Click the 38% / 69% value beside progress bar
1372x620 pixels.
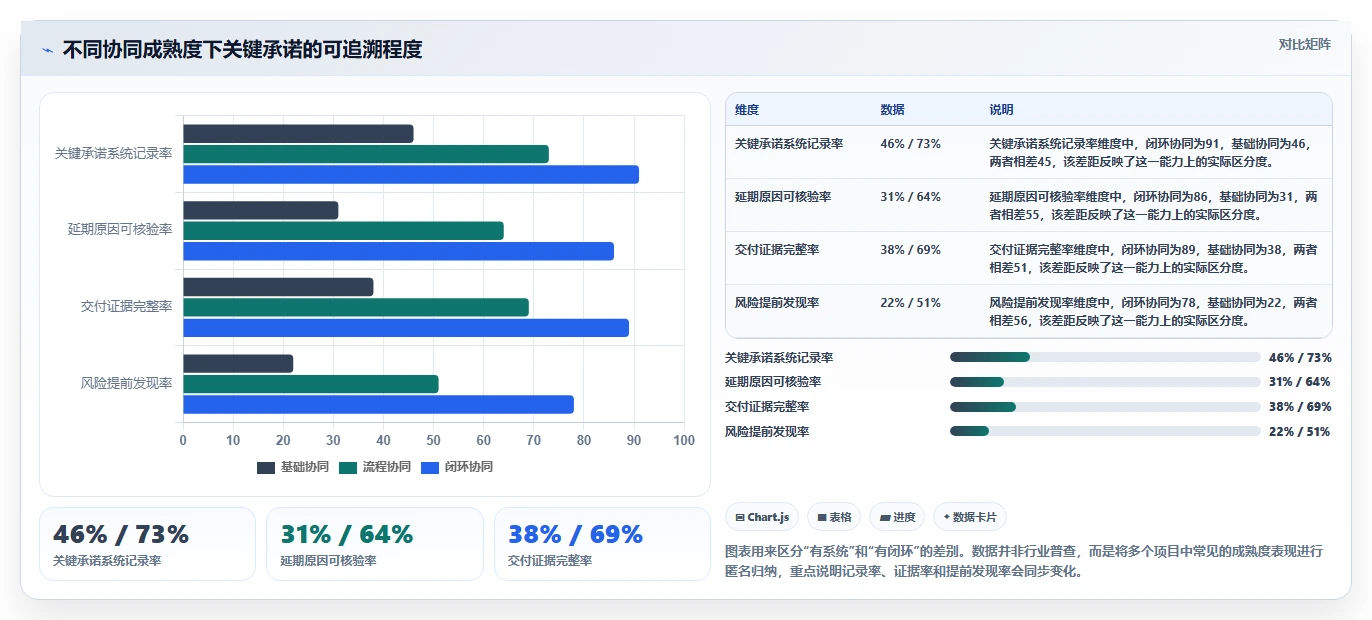tap(1300, 407)
